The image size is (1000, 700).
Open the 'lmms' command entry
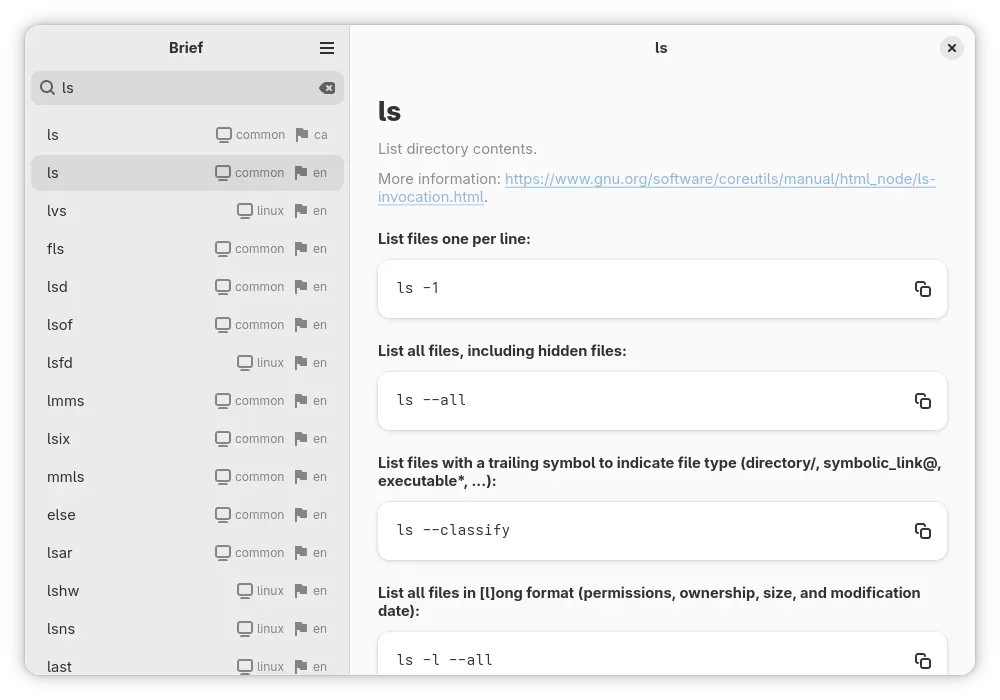187,401
